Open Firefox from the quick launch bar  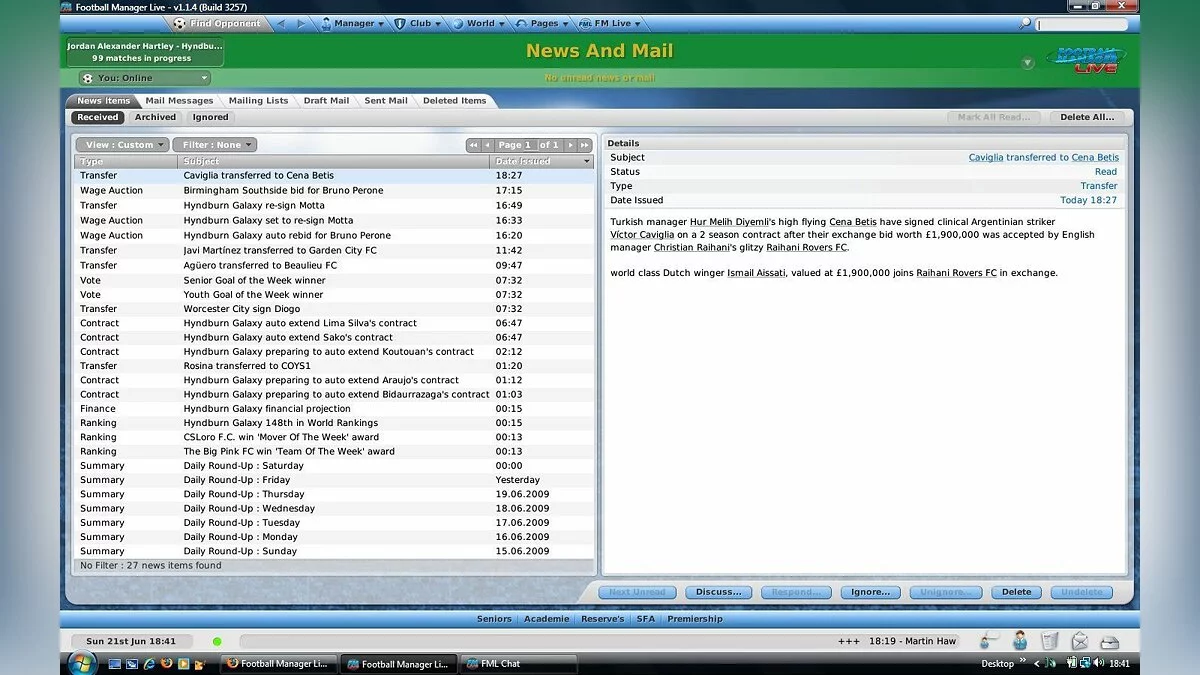(x=167, y=663)
